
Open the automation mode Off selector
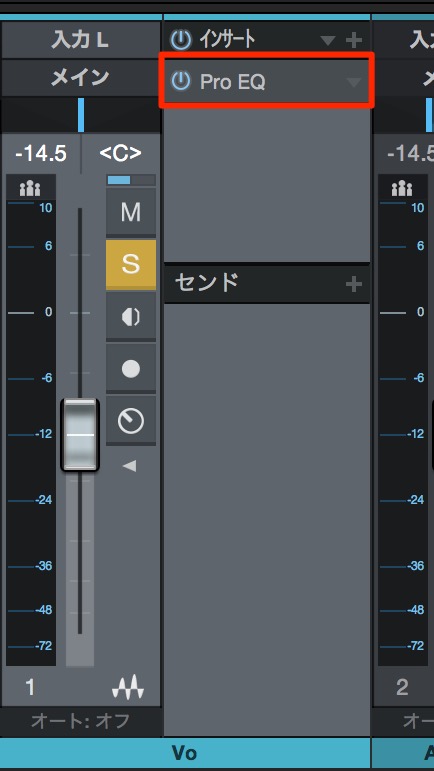click(81, 721)
